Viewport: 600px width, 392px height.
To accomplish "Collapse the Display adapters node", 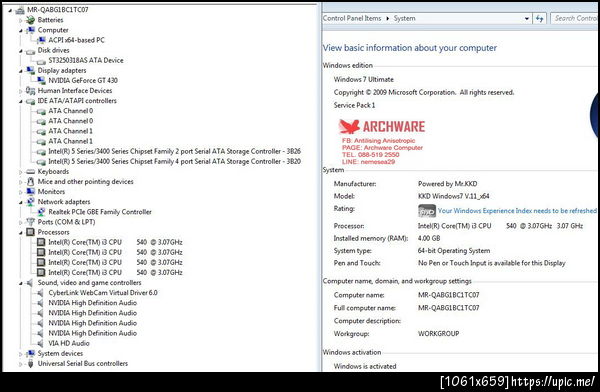I will [x=21, y=71].
